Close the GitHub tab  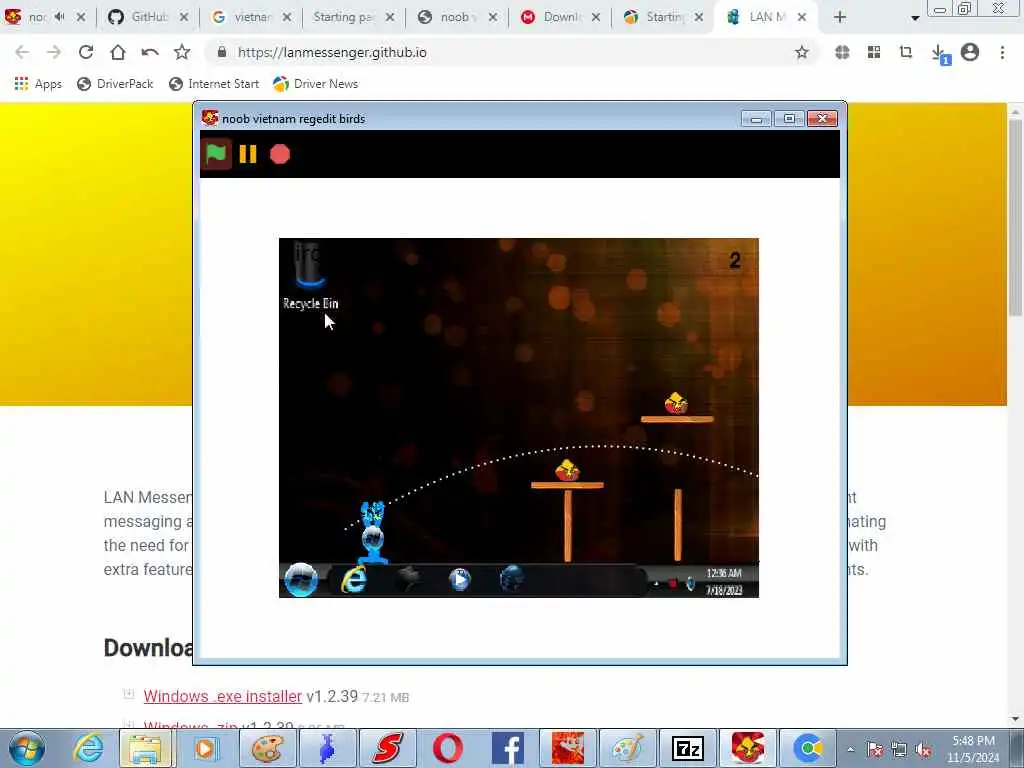pyautogui.click(x=184, y=17)
